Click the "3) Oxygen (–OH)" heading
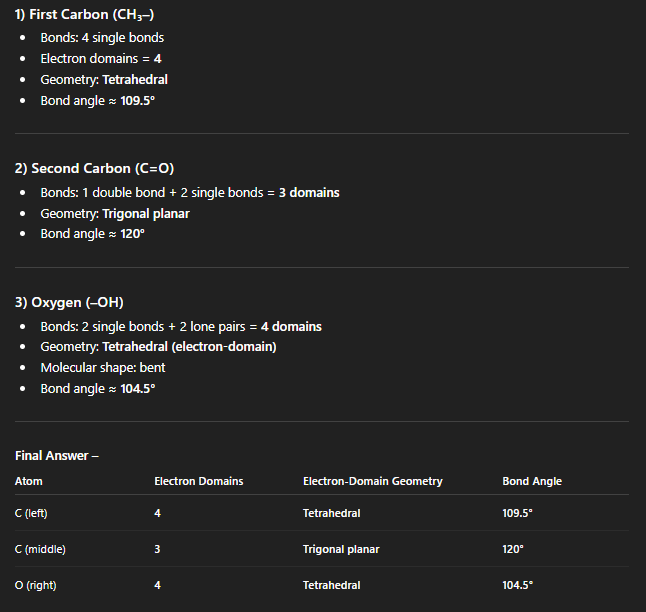The image size is (646, 612). tap(69, 302)
